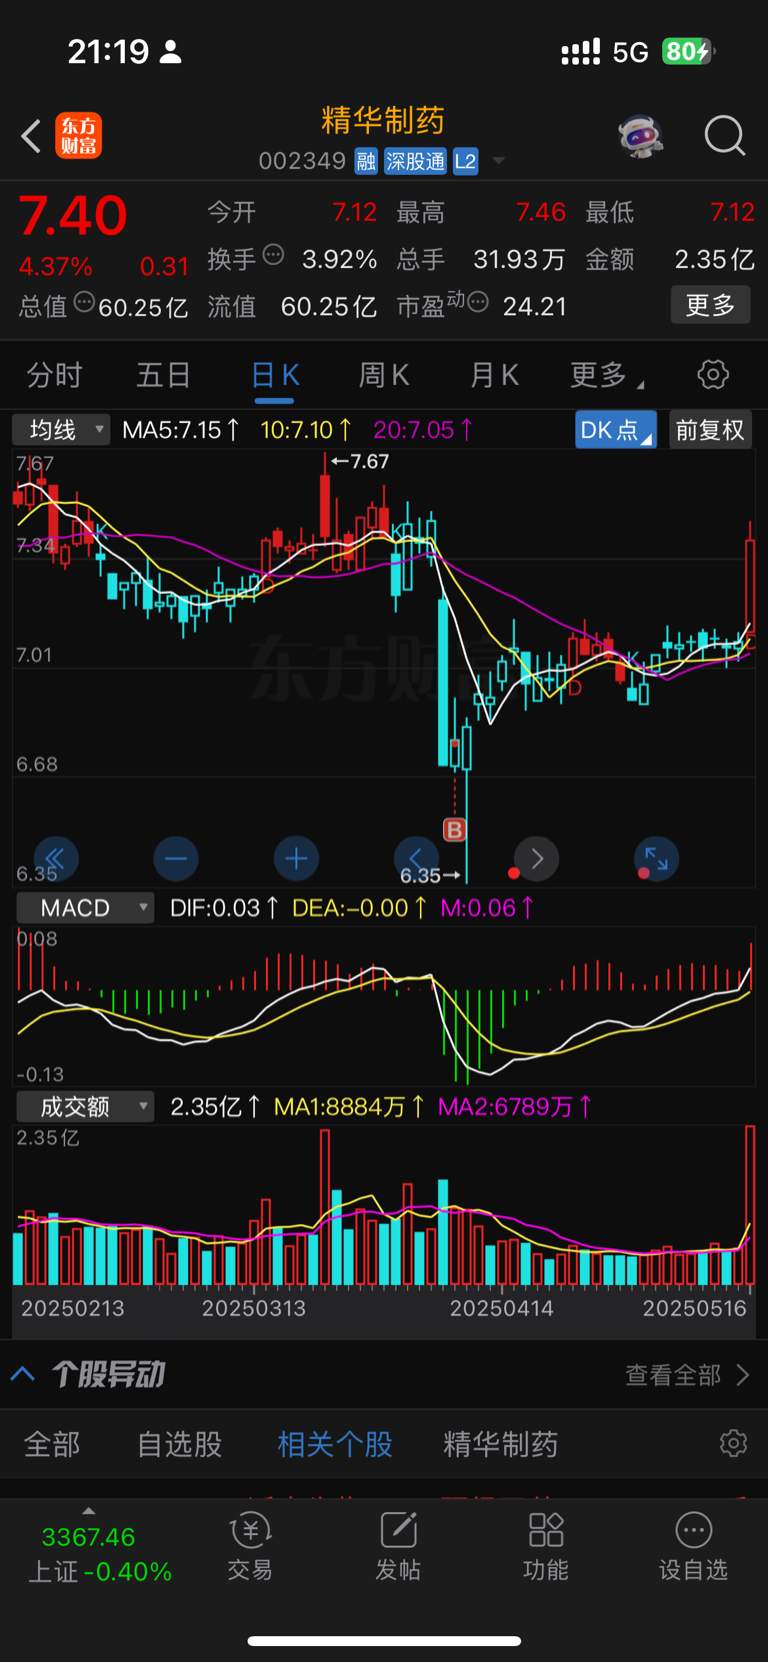Open 个股异动 settings gear icon
The width and height of the screenshot is (768, 1663).
click(x=733, y=1443)
